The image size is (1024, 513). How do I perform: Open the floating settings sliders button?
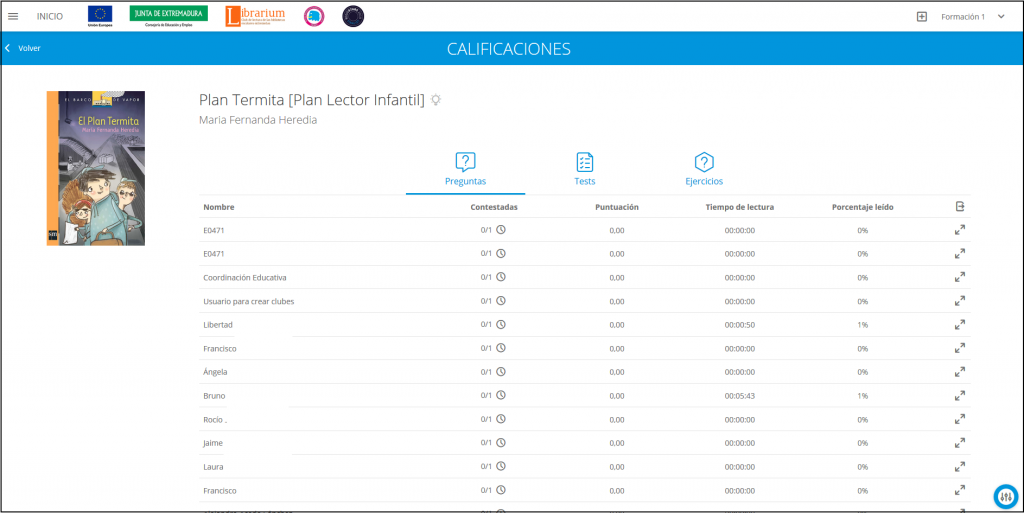pyautogui.click(x=1006, y=497)
